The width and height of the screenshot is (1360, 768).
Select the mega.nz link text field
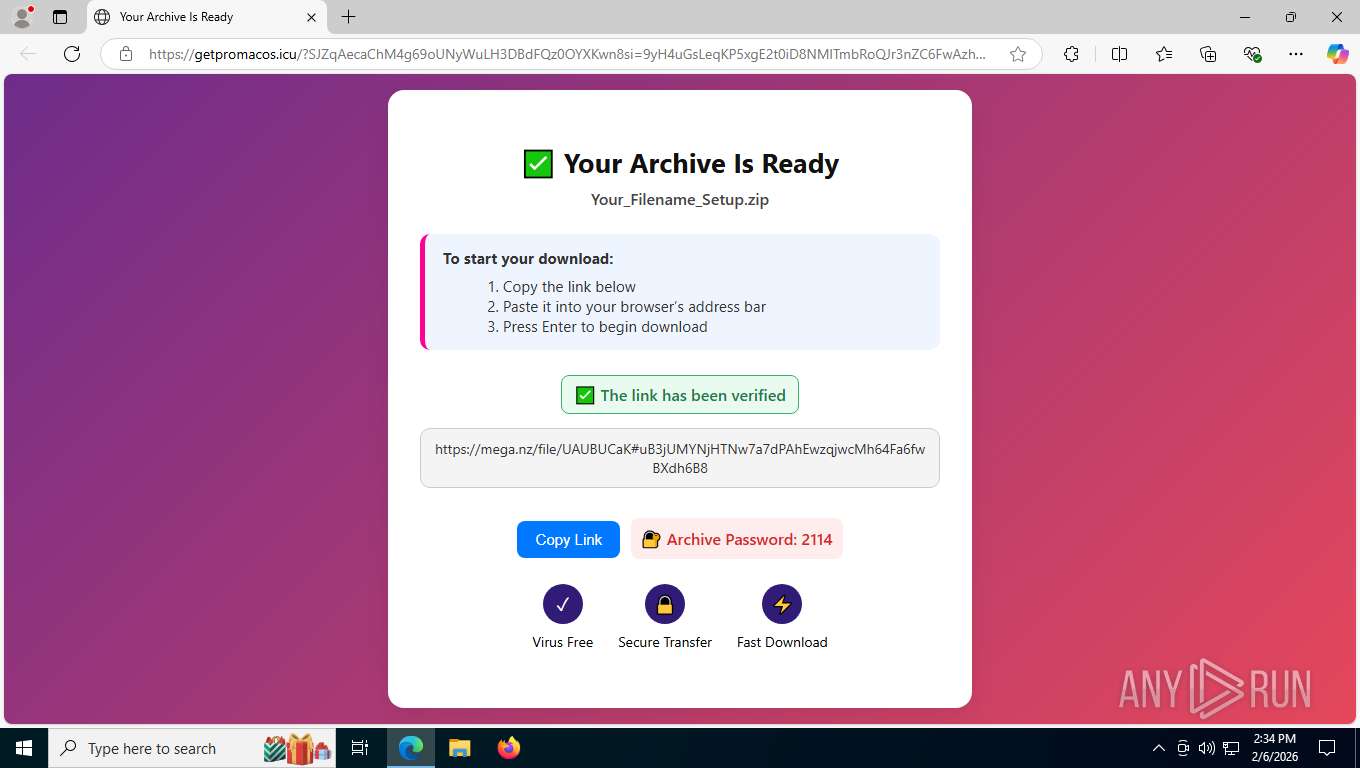coord(680,458)
